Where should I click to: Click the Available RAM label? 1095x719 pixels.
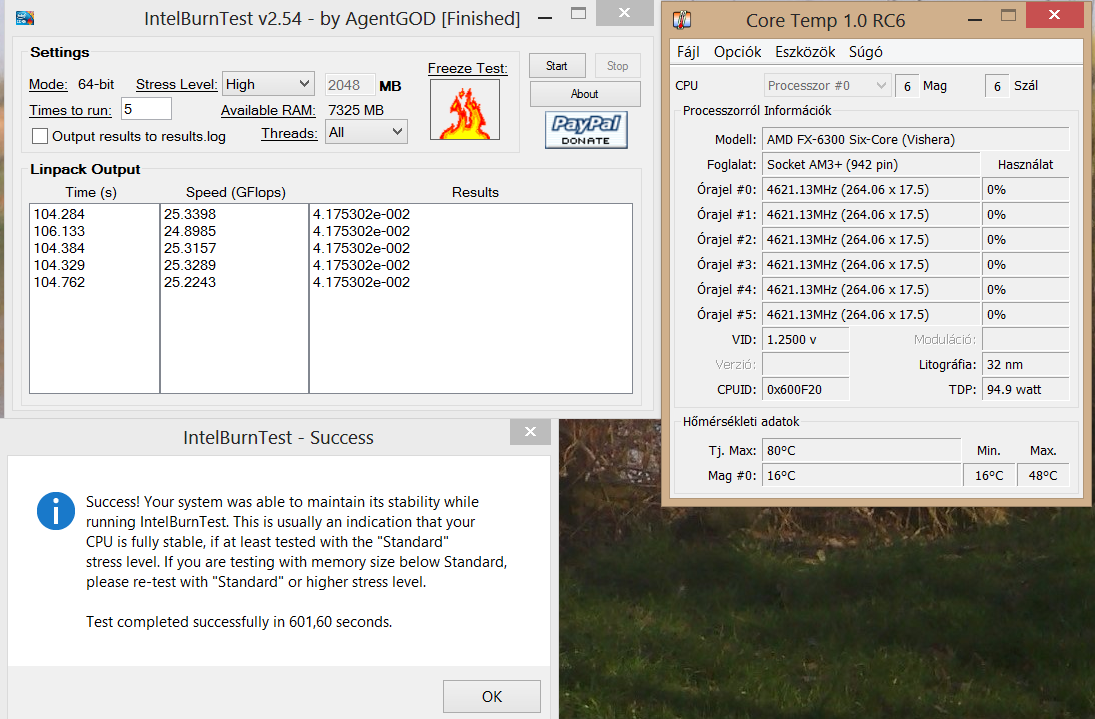coord(268,110)
